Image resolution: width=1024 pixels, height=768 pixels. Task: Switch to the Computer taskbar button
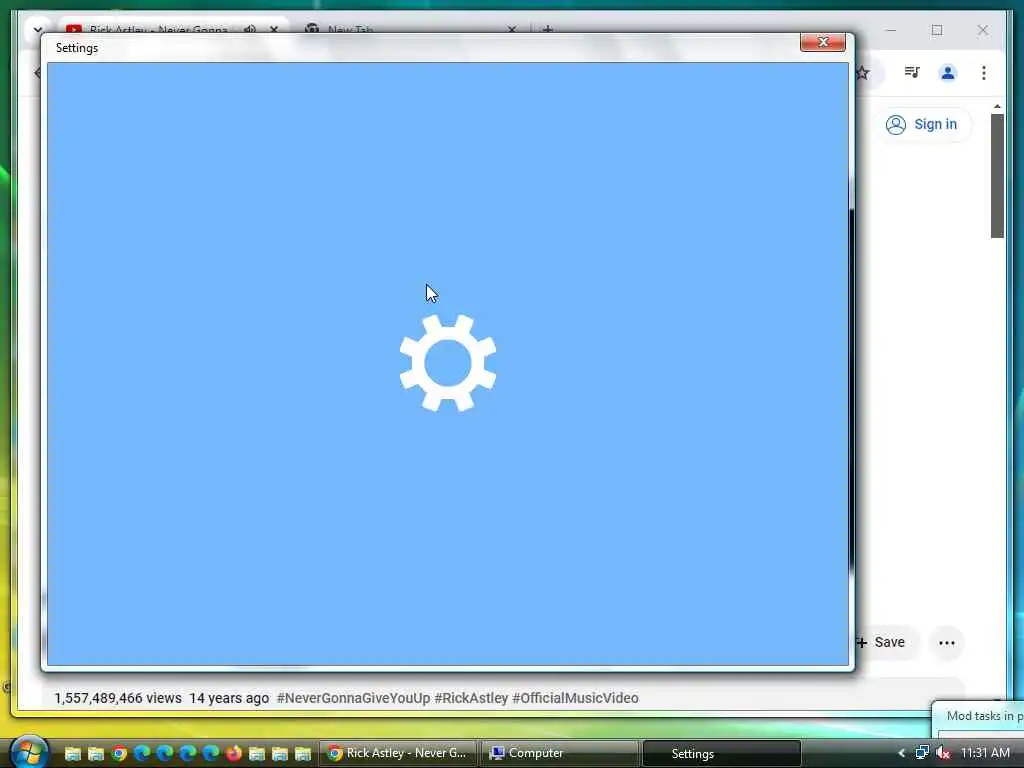tap(559, 753)
